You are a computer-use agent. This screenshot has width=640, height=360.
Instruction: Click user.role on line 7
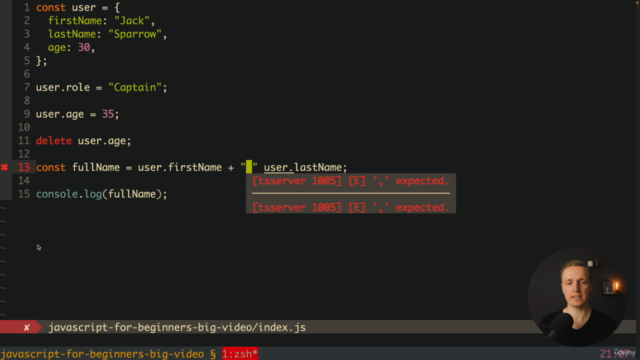63,87
